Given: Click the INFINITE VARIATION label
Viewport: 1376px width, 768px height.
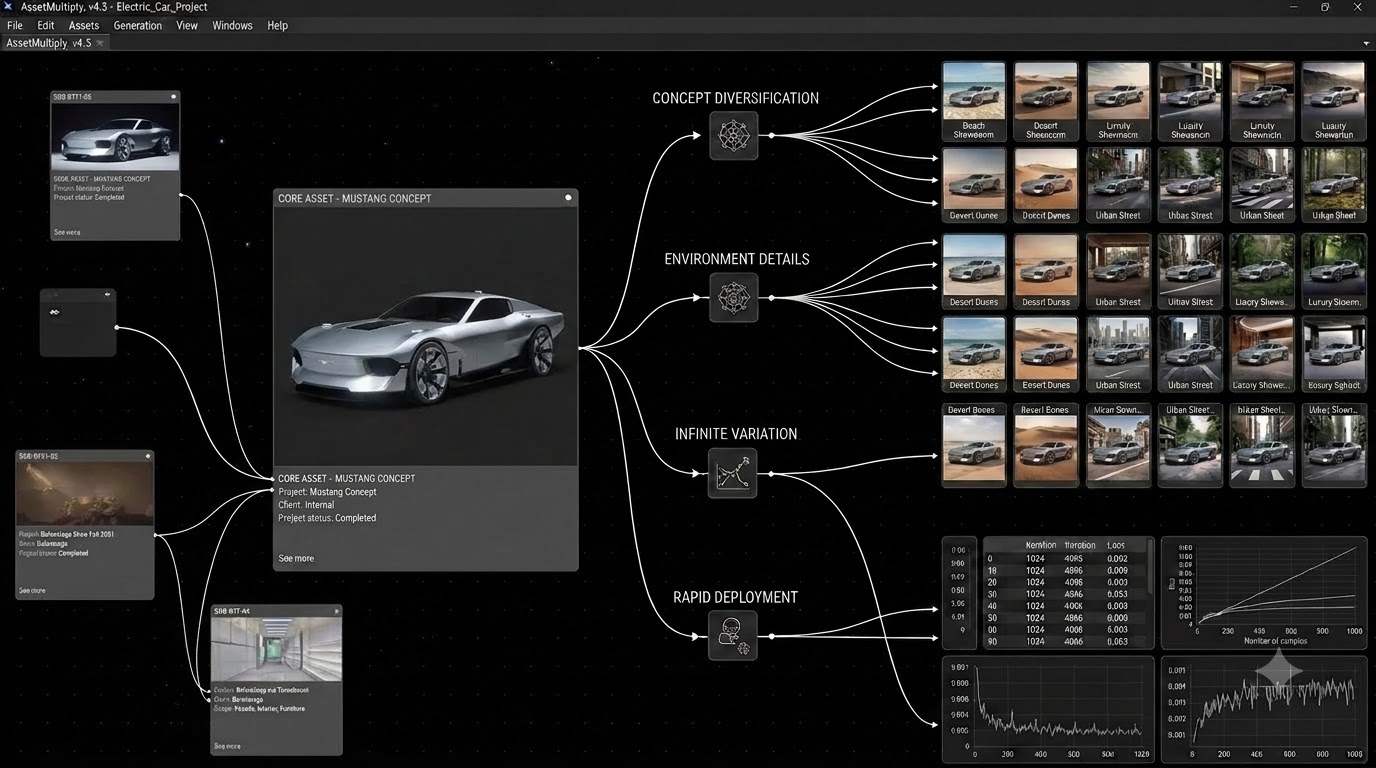Looking at the screenshot, I should [736, 434].
